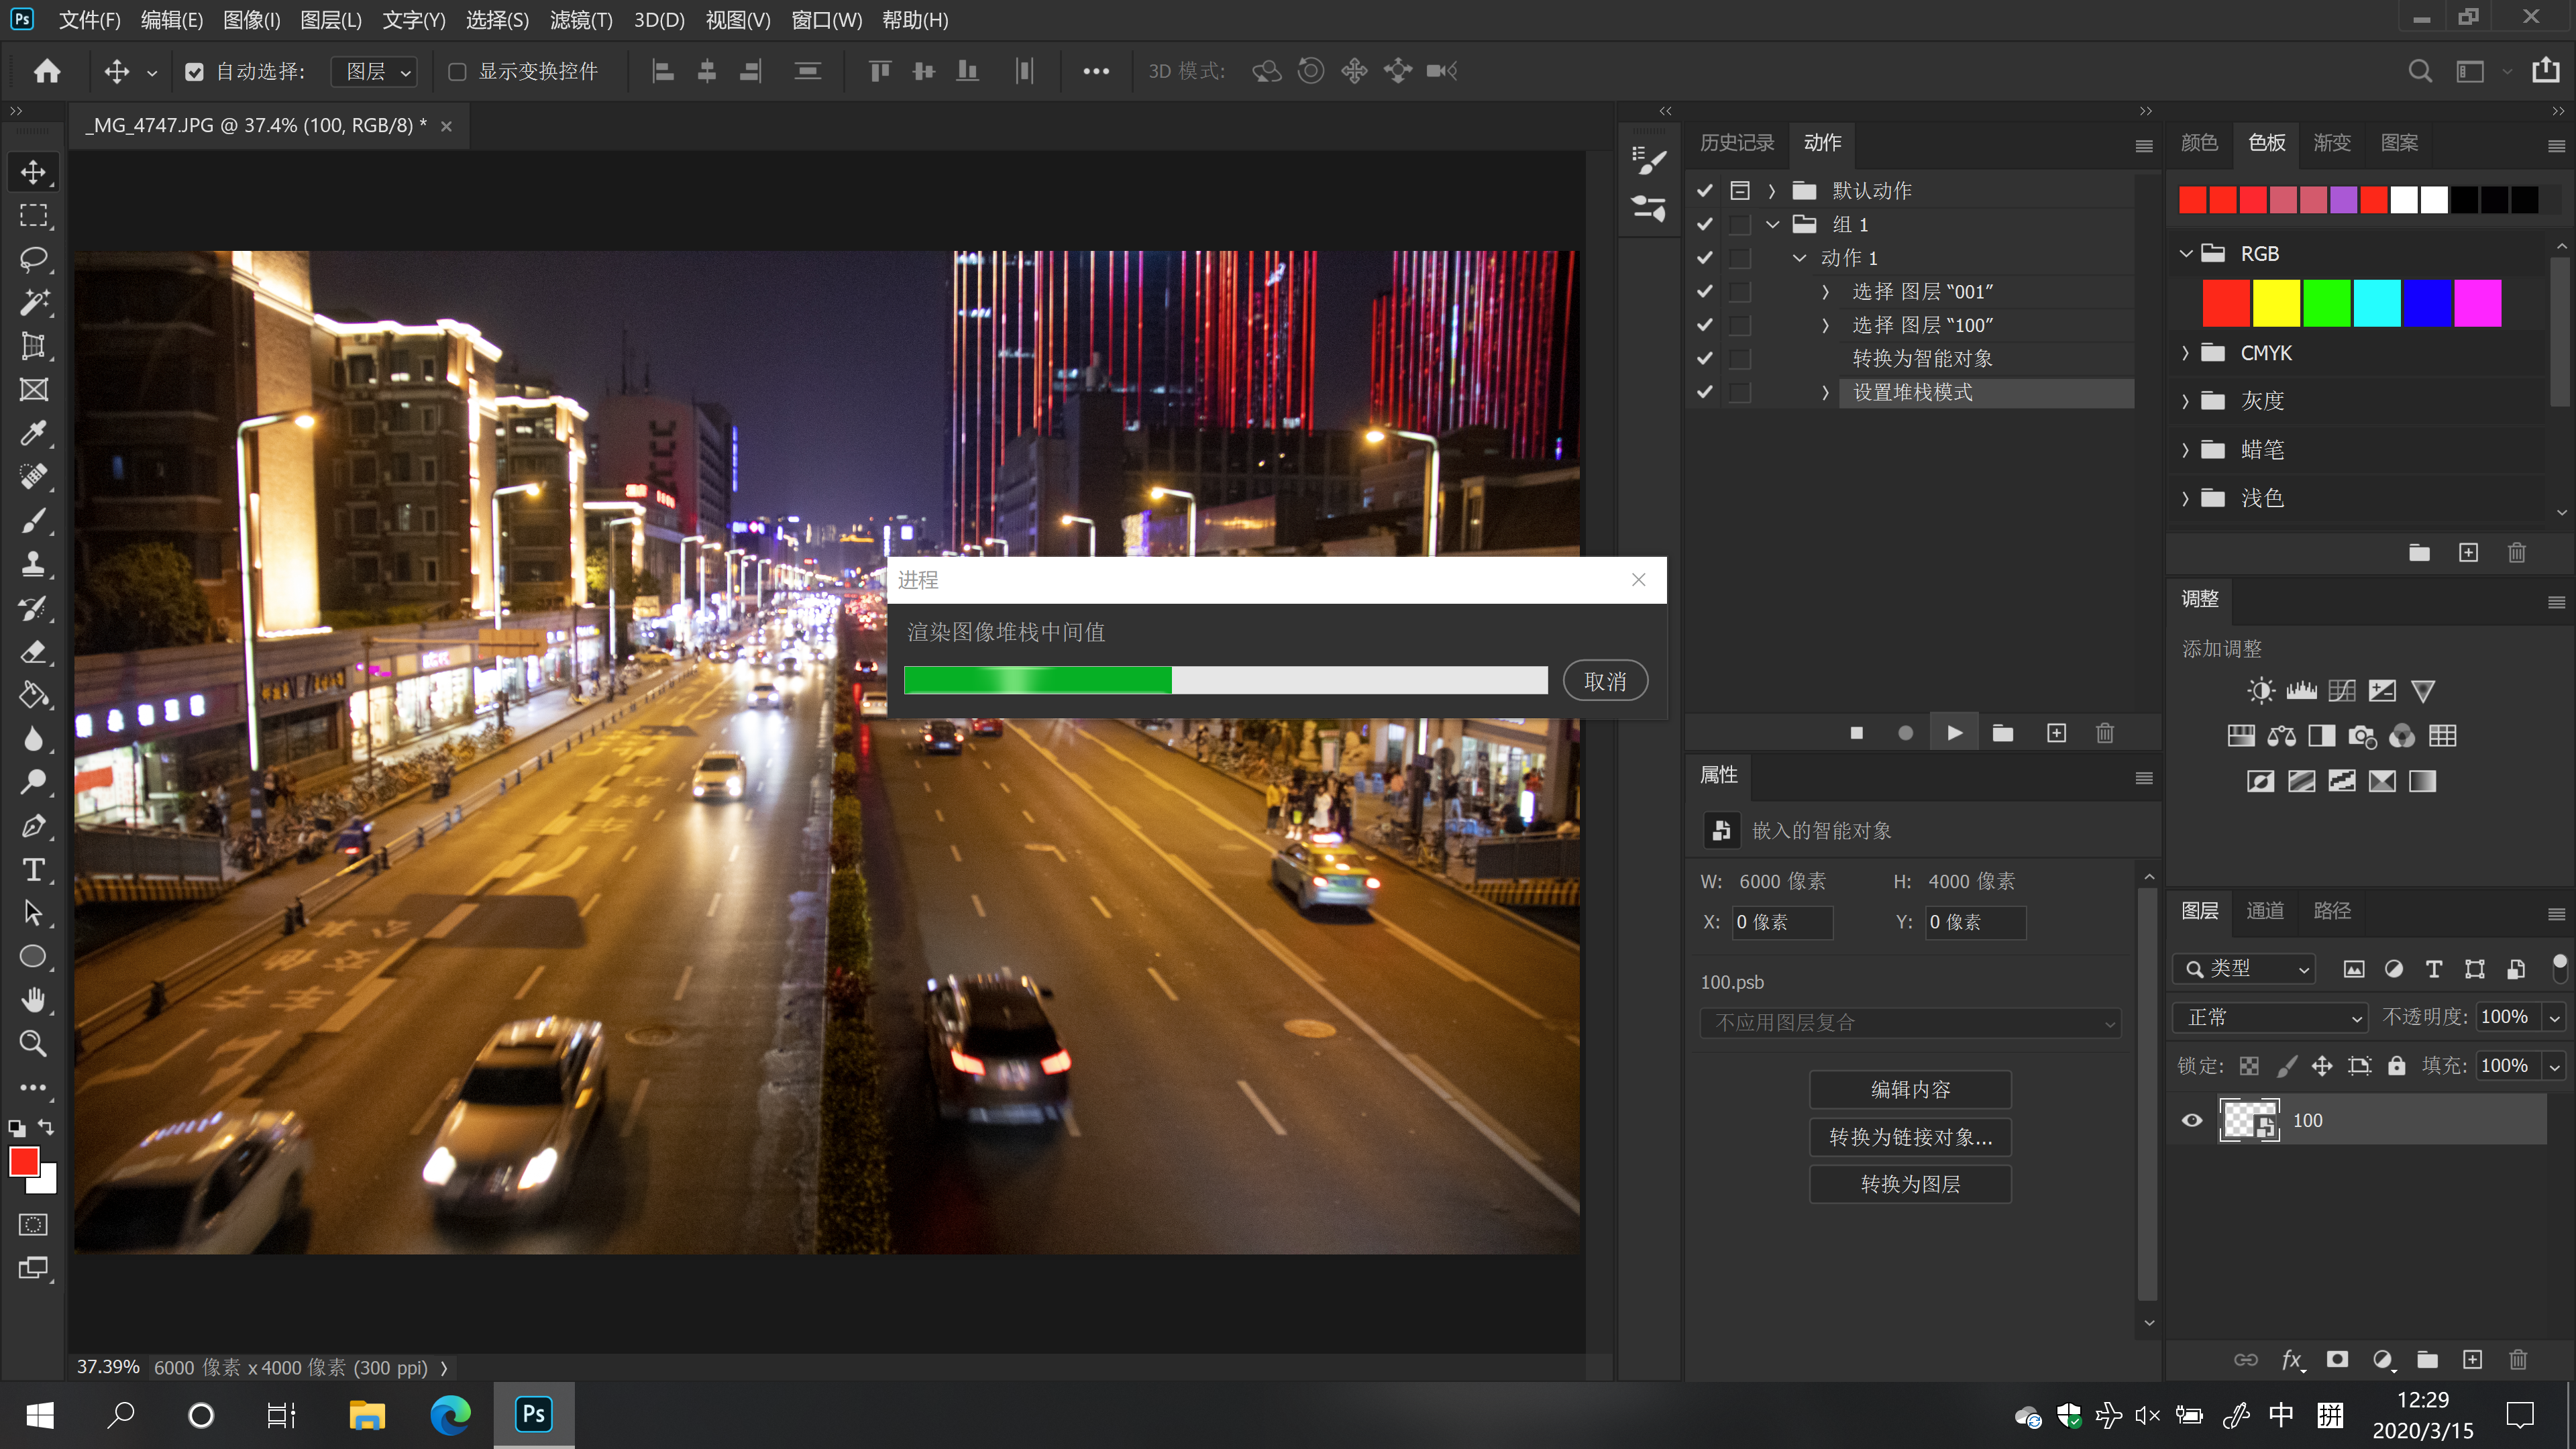
Task: Hide layer 100 with the eye icon
Action: (x=2191, y=1120)
